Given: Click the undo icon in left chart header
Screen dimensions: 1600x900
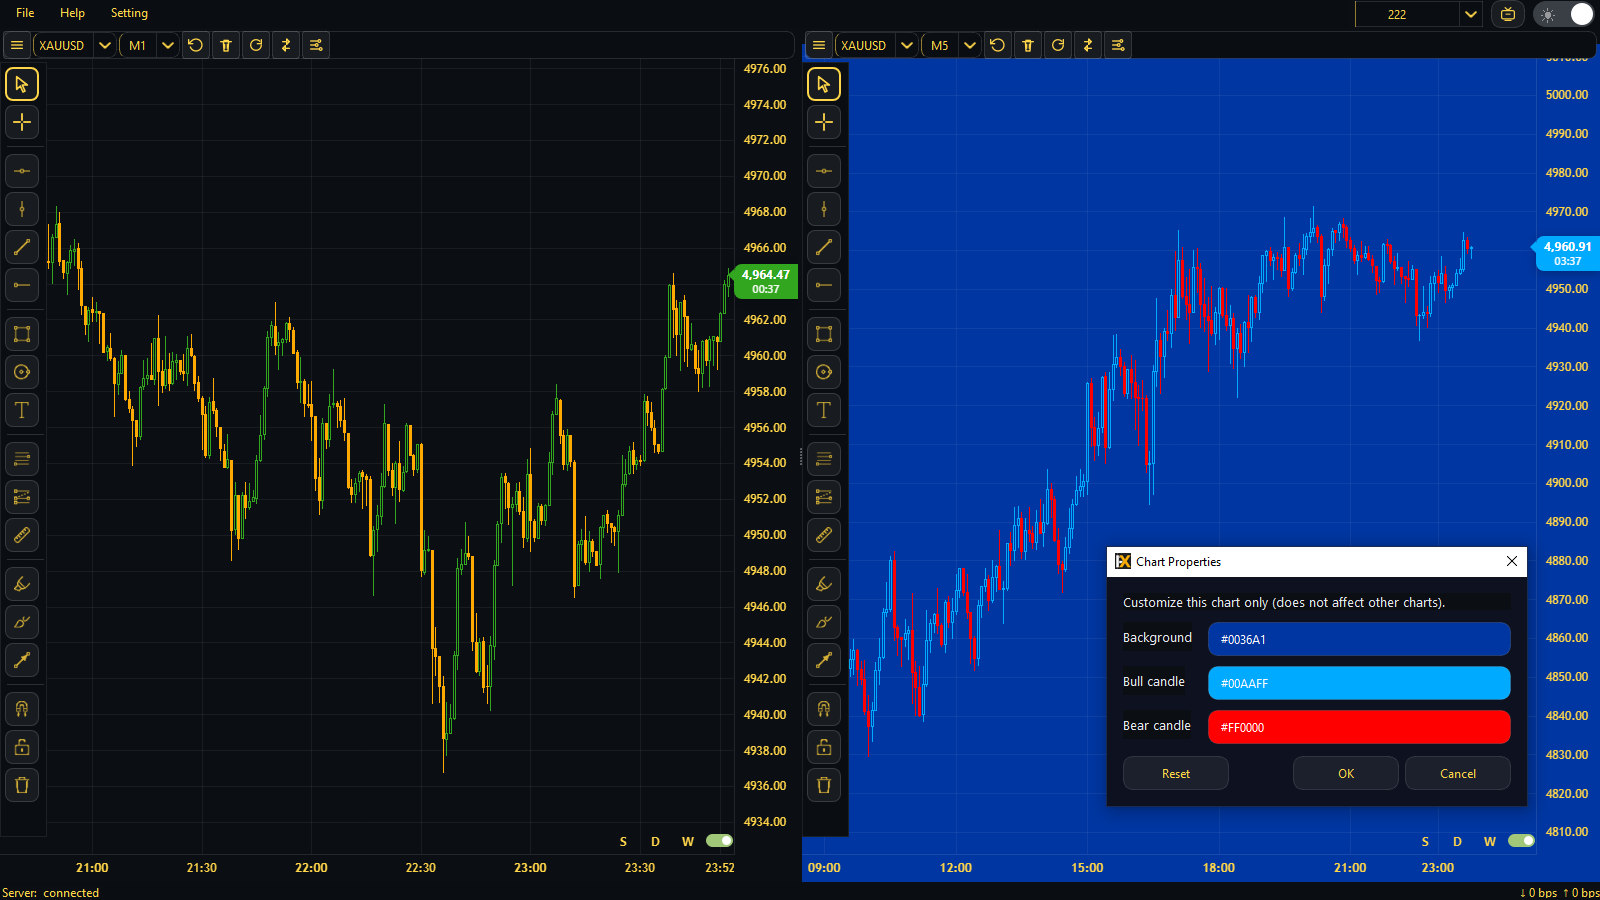Looking at the screenshot, I should [196, 45].
